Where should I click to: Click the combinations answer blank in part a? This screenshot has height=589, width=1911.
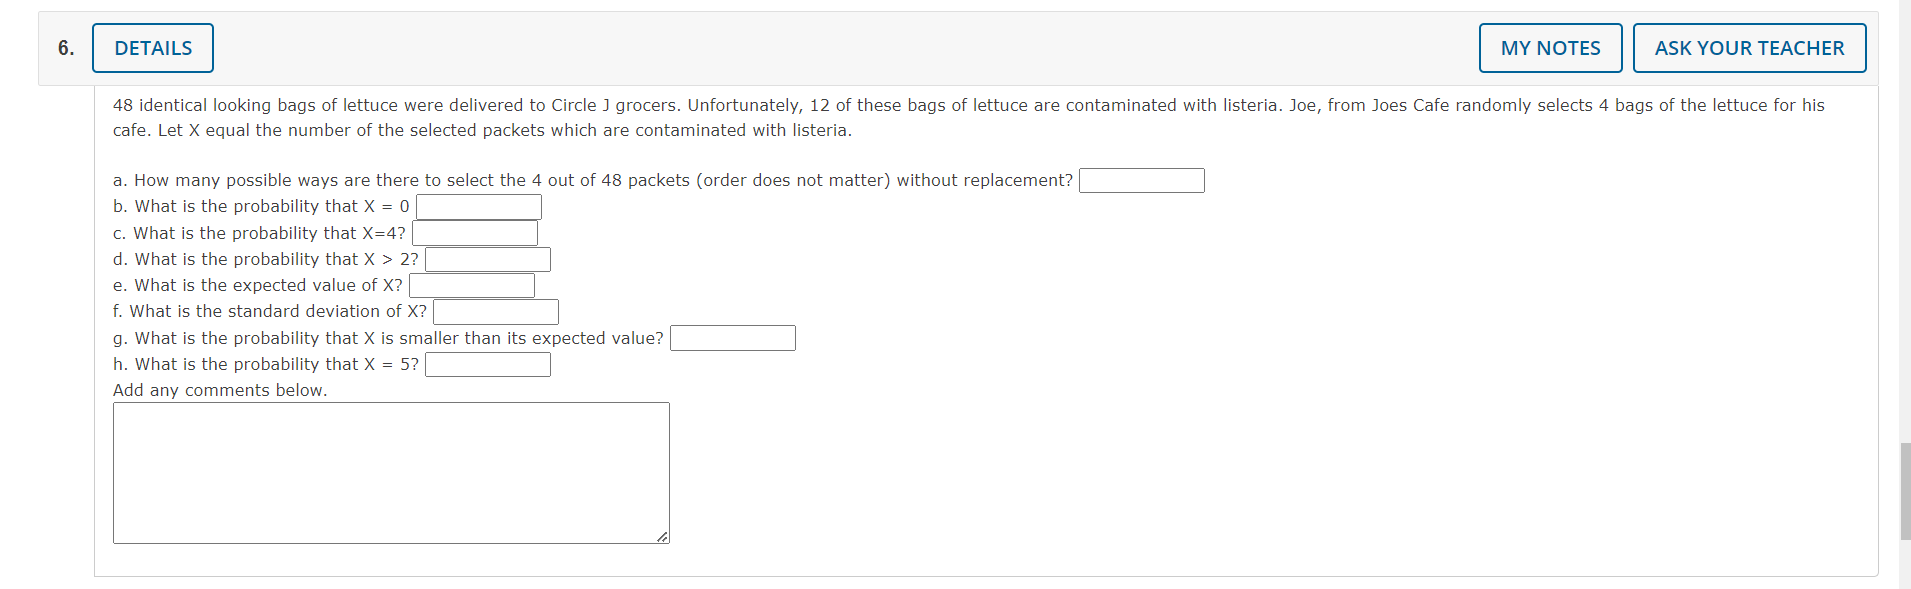coord(1142,181)
